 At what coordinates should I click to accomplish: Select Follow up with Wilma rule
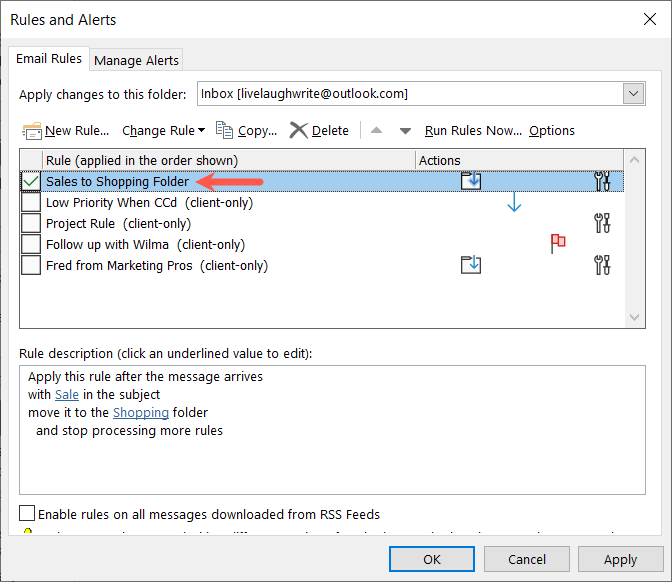point(145,244)
